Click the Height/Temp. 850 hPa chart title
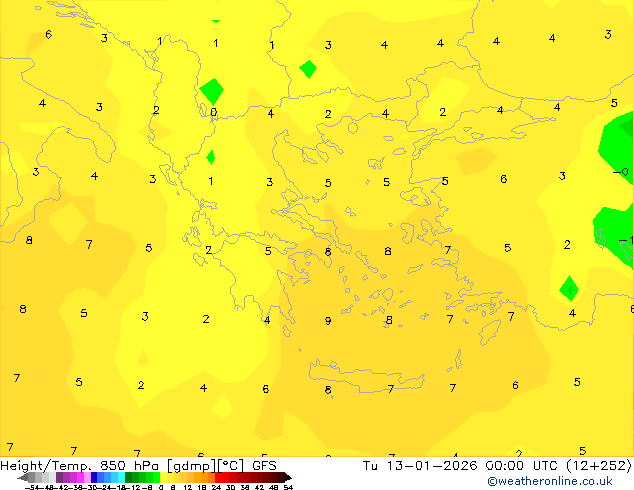Image resolution: width=634 pixels, height=490 pixels. click(138, 465)
